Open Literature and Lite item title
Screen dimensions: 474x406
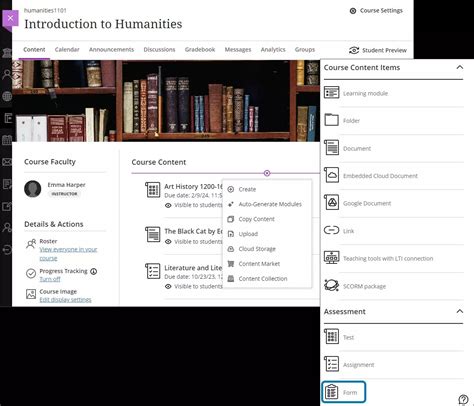(x=193, y=268)
